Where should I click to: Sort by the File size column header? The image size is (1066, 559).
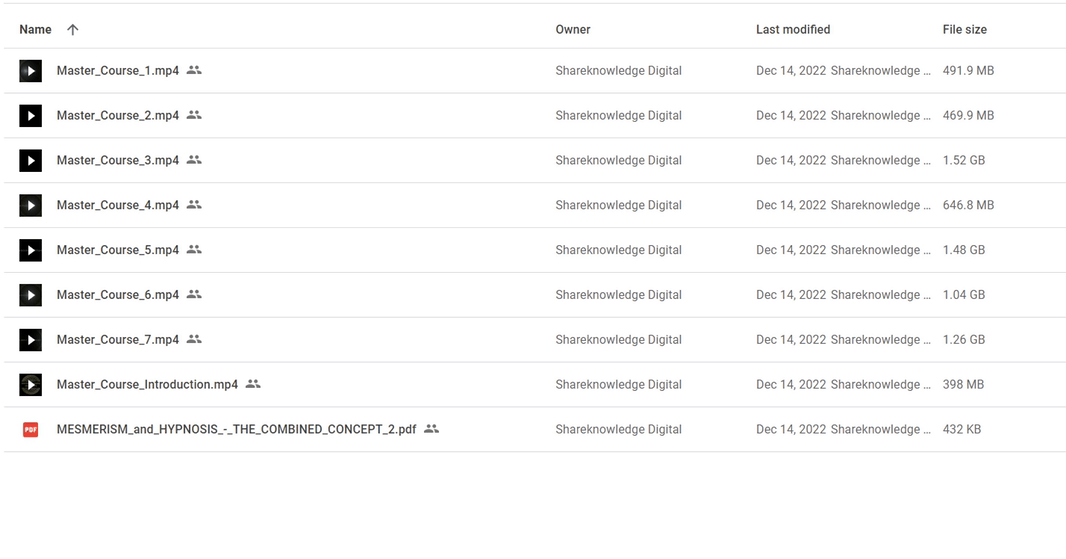964,29
